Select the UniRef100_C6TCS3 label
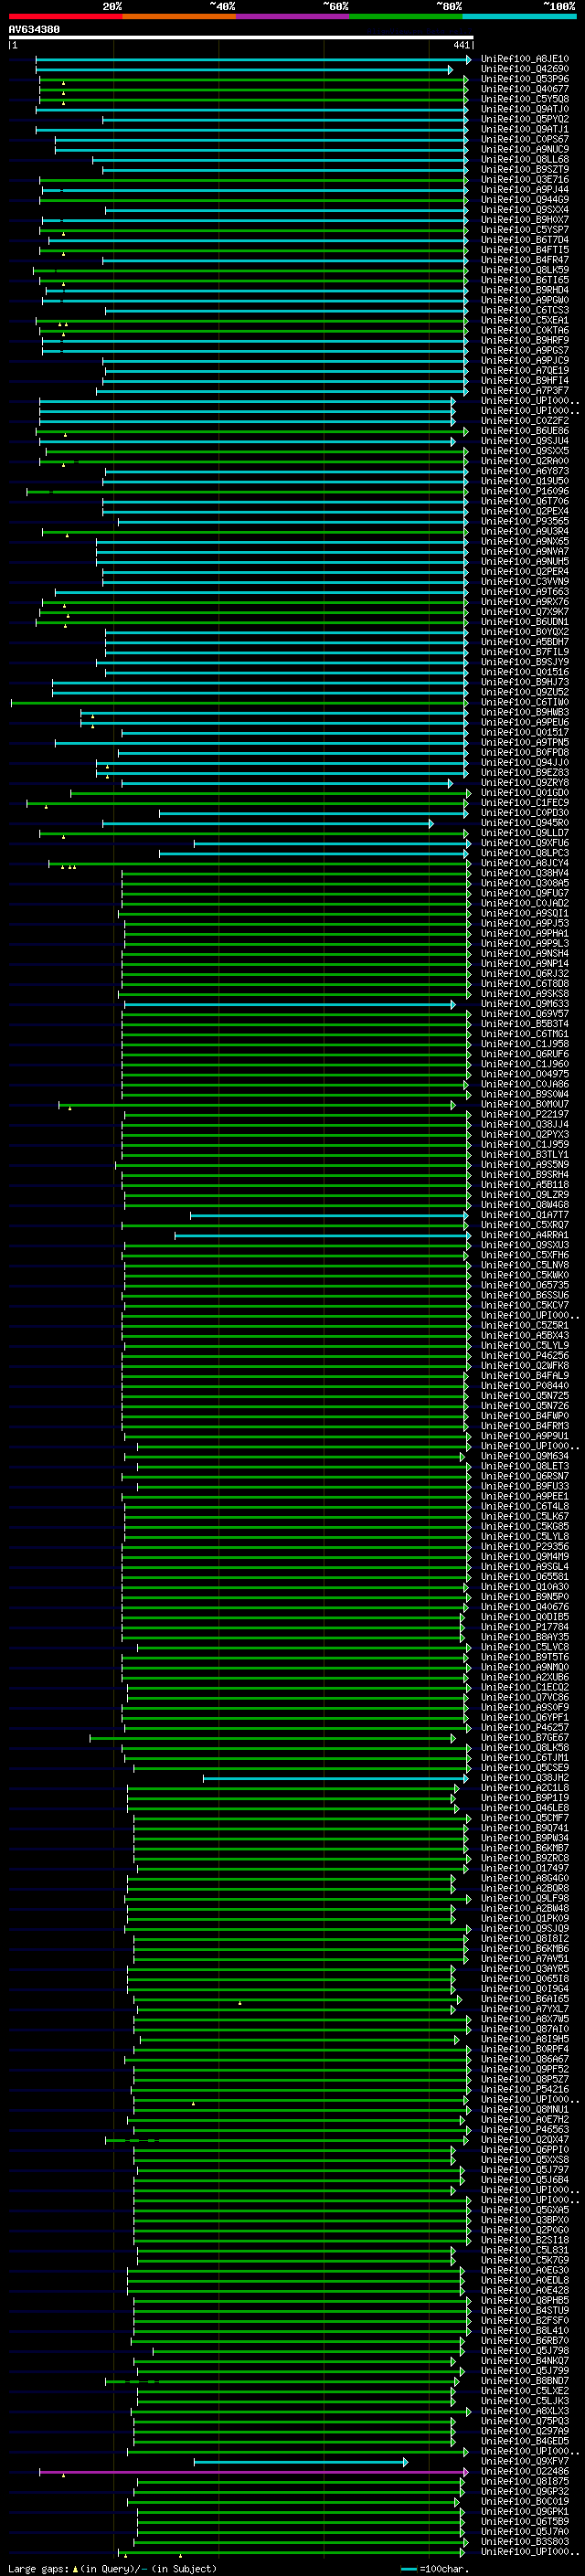The image size is (585, 2576). click(525, 310)
